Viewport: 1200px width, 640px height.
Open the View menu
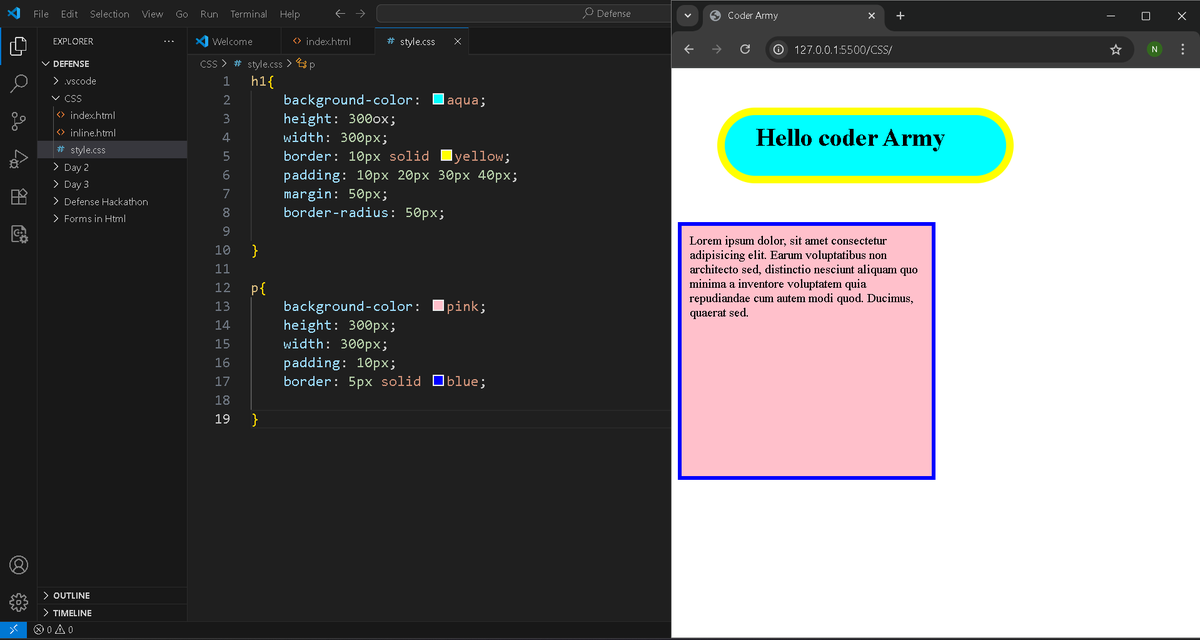(152, 14)
